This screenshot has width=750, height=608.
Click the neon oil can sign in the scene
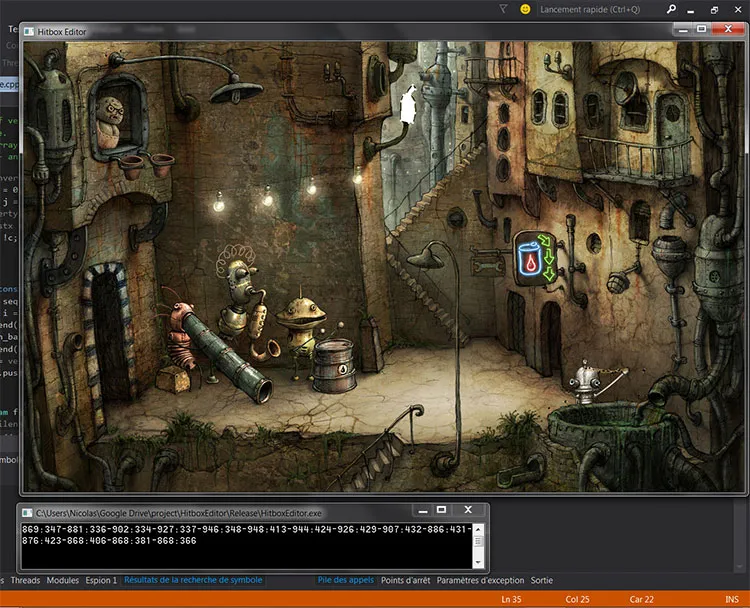click(537, 259)
